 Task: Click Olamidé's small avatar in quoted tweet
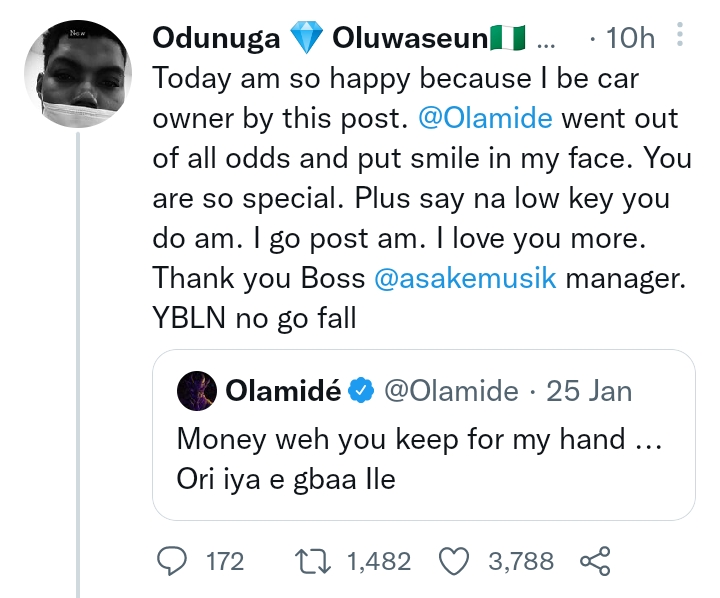tap(198, 391)
